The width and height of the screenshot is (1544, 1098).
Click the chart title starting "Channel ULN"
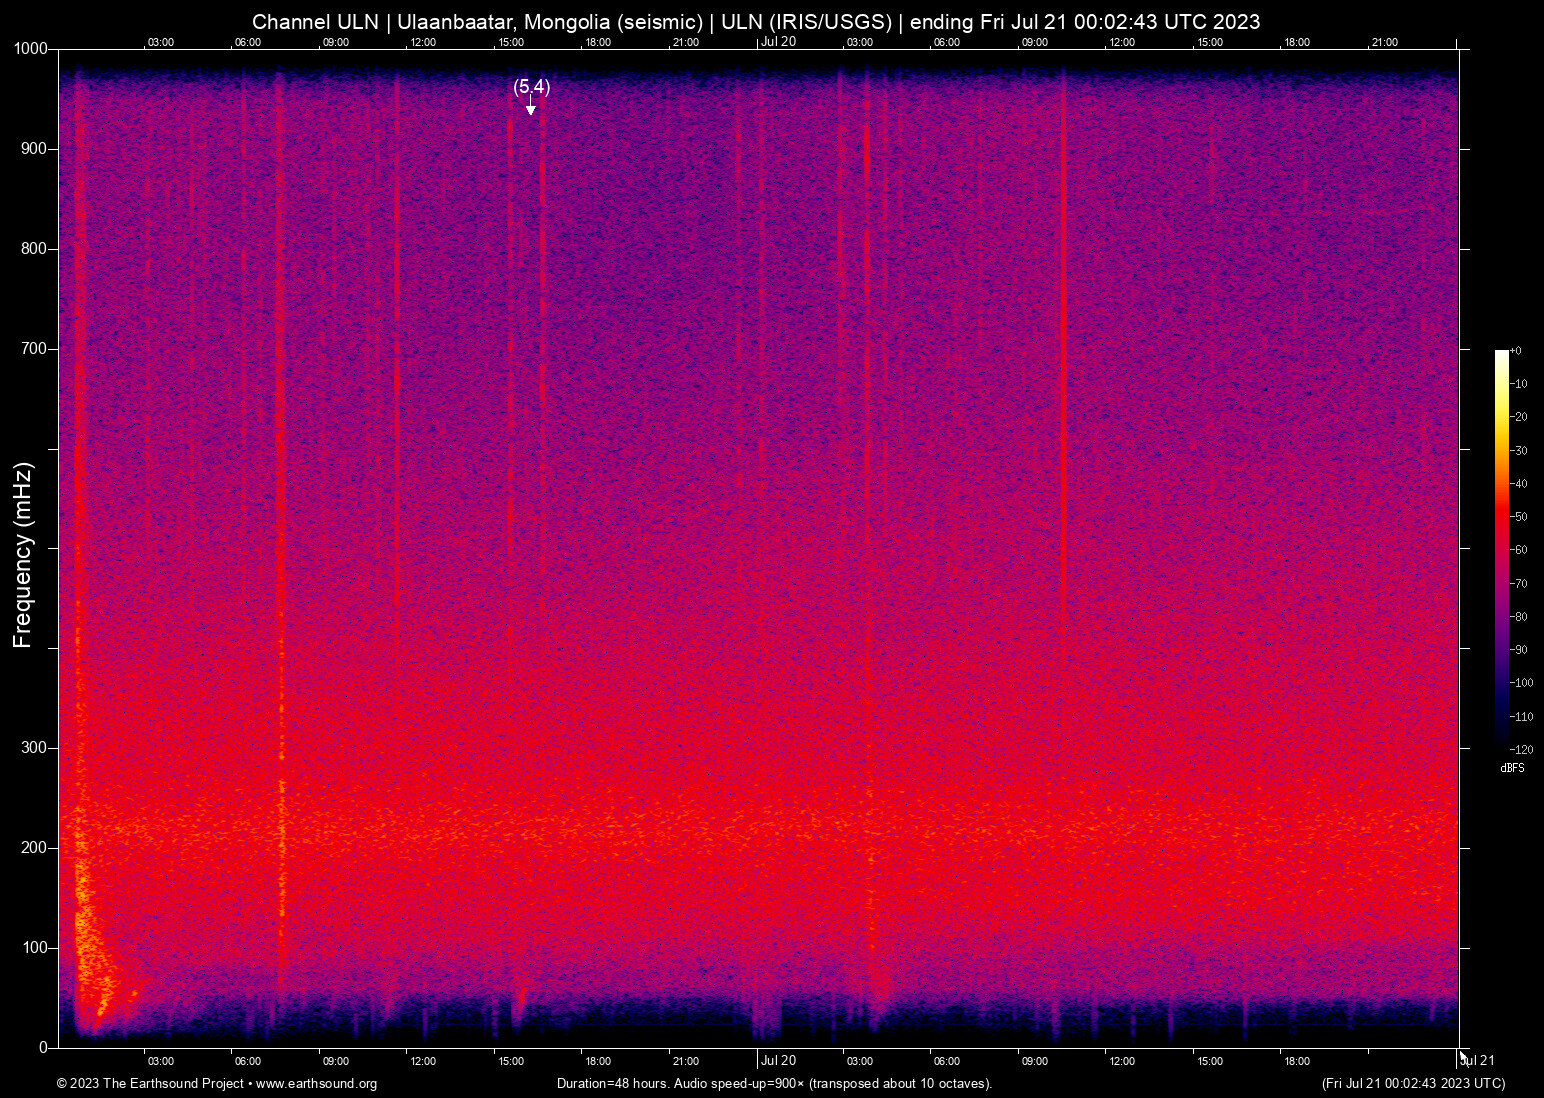pyautogui.click(x=756, y=22)
